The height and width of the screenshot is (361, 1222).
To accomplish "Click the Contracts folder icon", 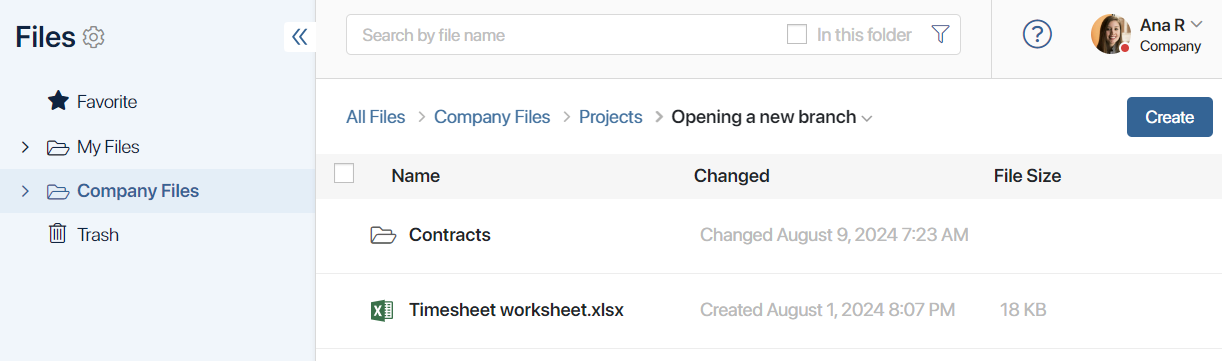I will coord(383,235).
